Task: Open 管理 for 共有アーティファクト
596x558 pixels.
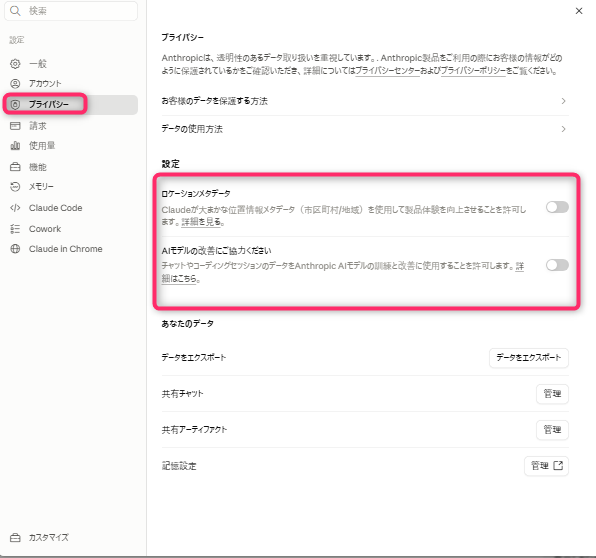Action: pyautogui.click(x=552, y=430)
